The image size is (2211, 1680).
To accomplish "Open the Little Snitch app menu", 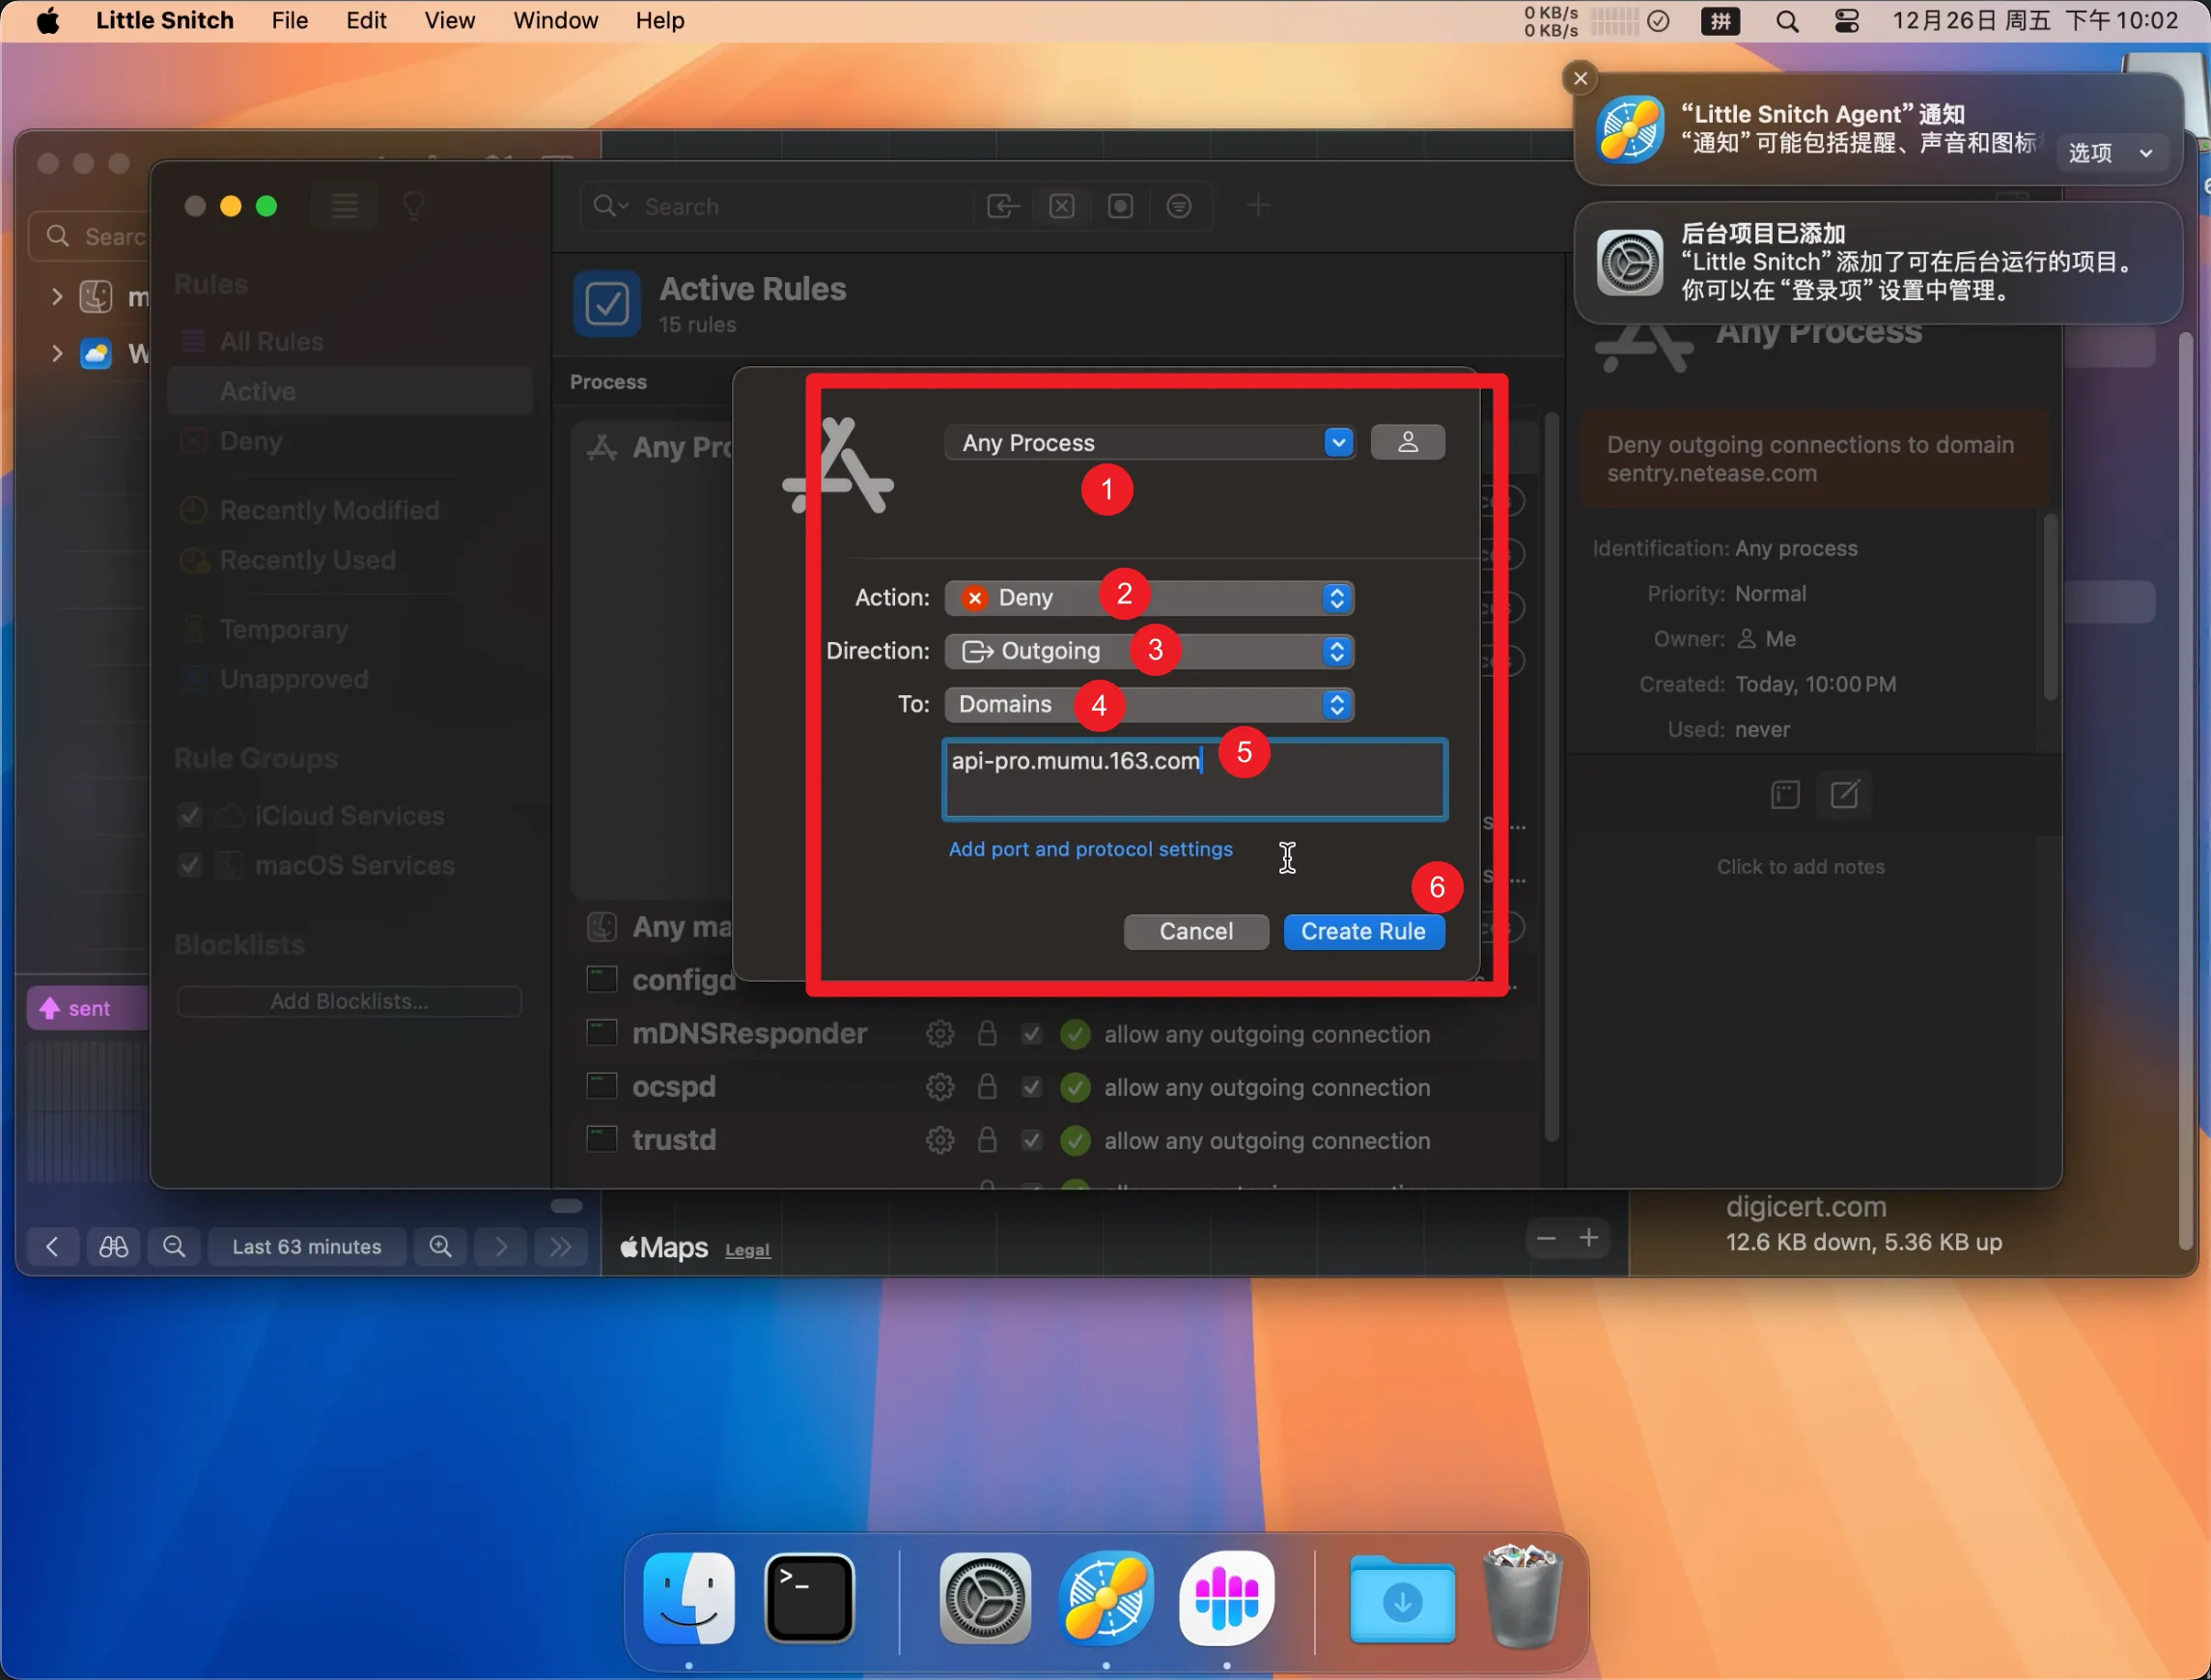I will point(165,20).
